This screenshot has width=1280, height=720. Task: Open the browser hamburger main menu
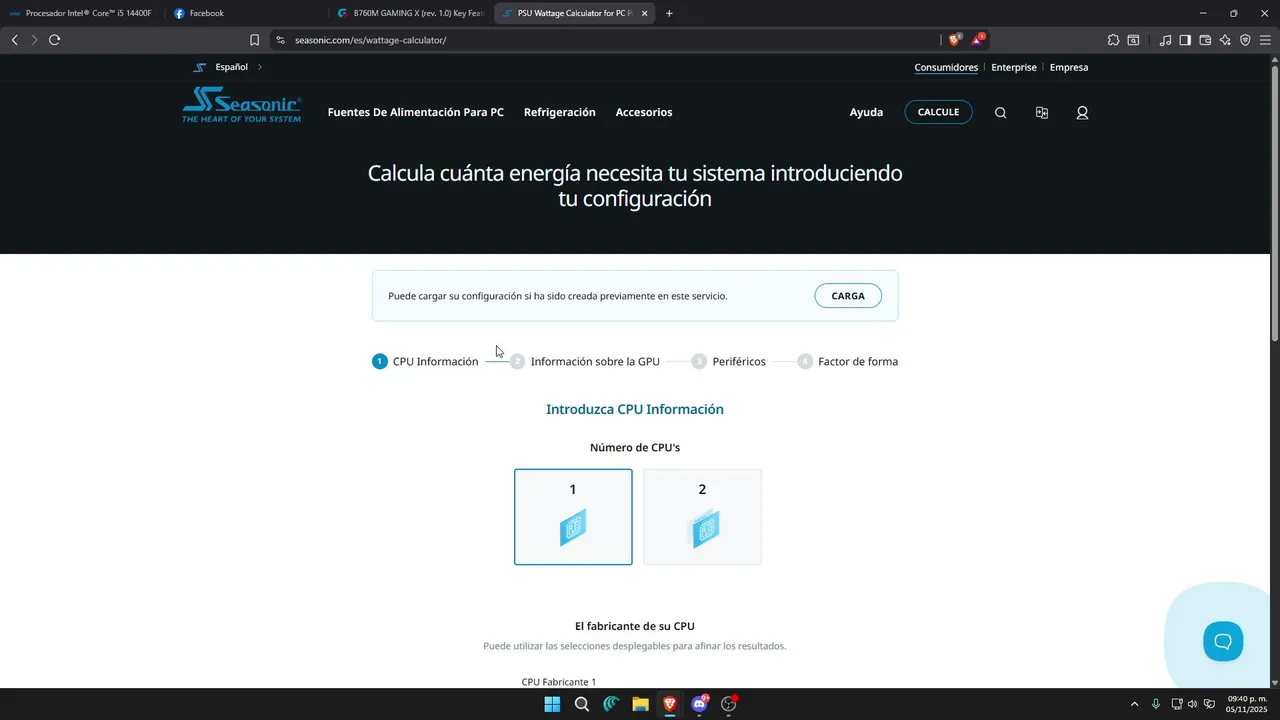(1265, 40)
